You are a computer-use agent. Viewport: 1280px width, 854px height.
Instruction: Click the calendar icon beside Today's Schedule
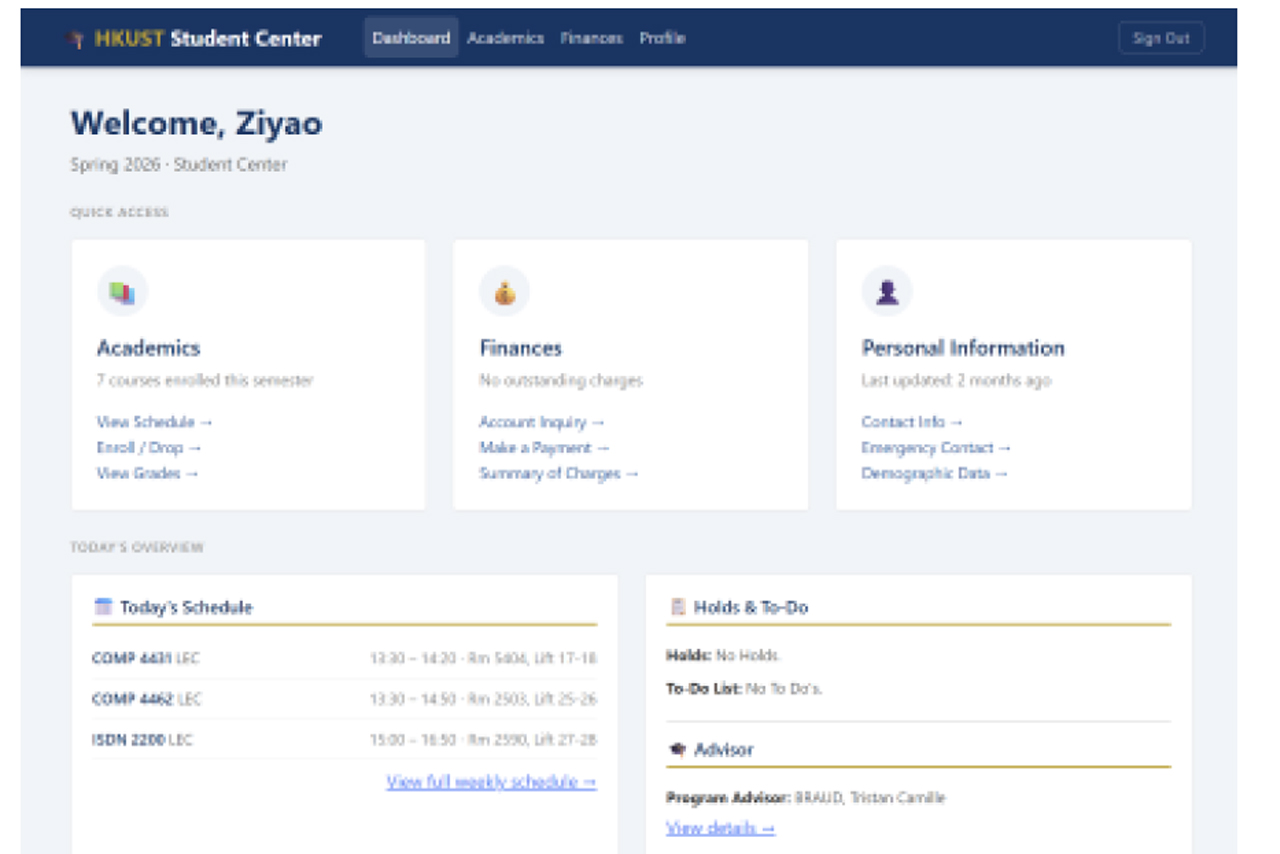[x=102, y=606]
